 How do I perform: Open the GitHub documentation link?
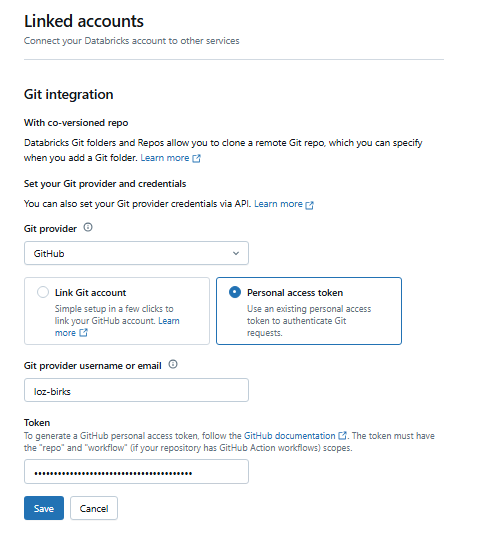(x=289, y=436)
